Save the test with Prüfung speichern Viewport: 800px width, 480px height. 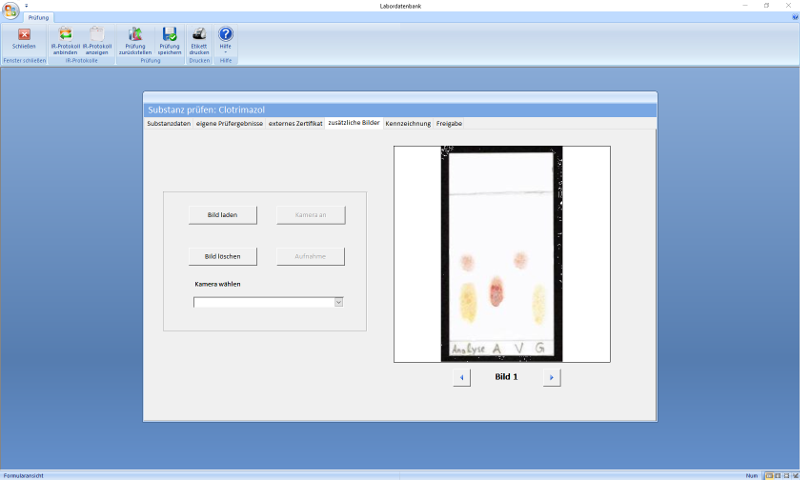coord(169,39)
